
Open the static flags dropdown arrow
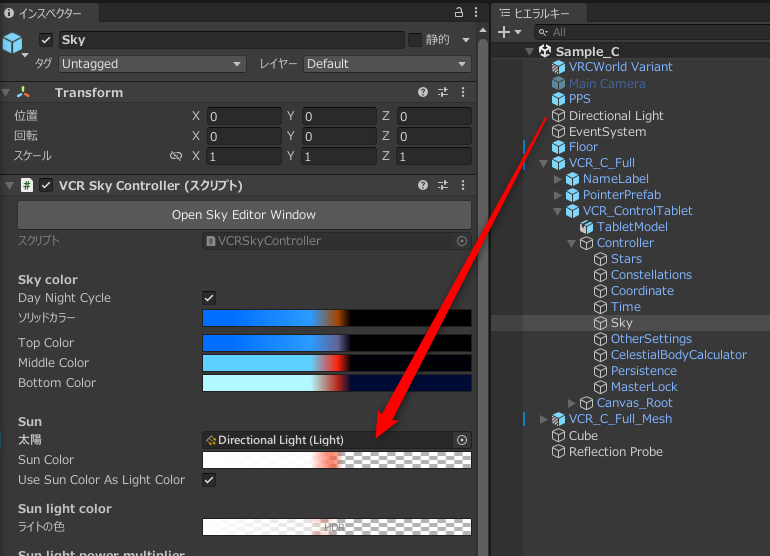coord(466,40)
